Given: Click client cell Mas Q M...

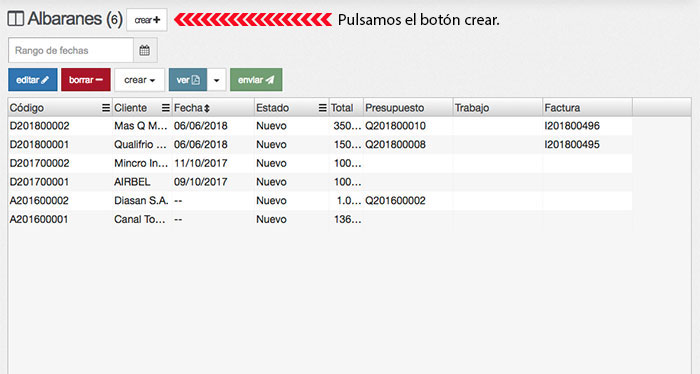Looking at the screenshot, I should [x=141, y=126].
